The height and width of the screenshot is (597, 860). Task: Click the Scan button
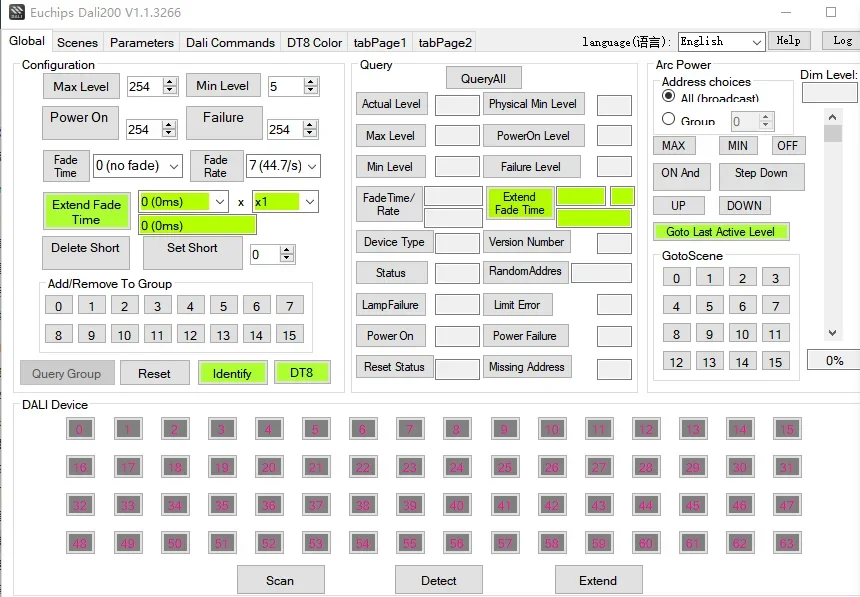coord(280,580)
